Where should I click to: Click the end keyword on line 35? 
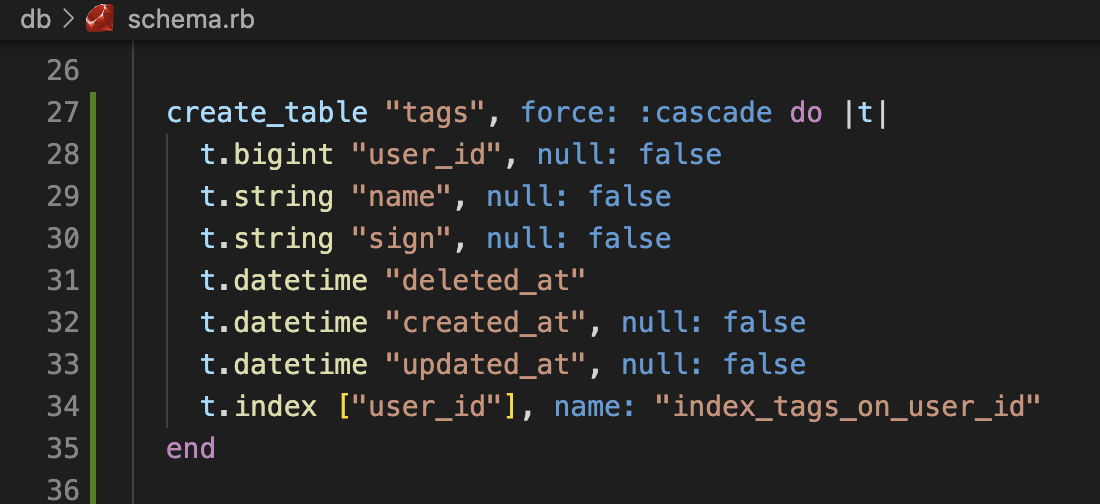[x=191, y=448]
